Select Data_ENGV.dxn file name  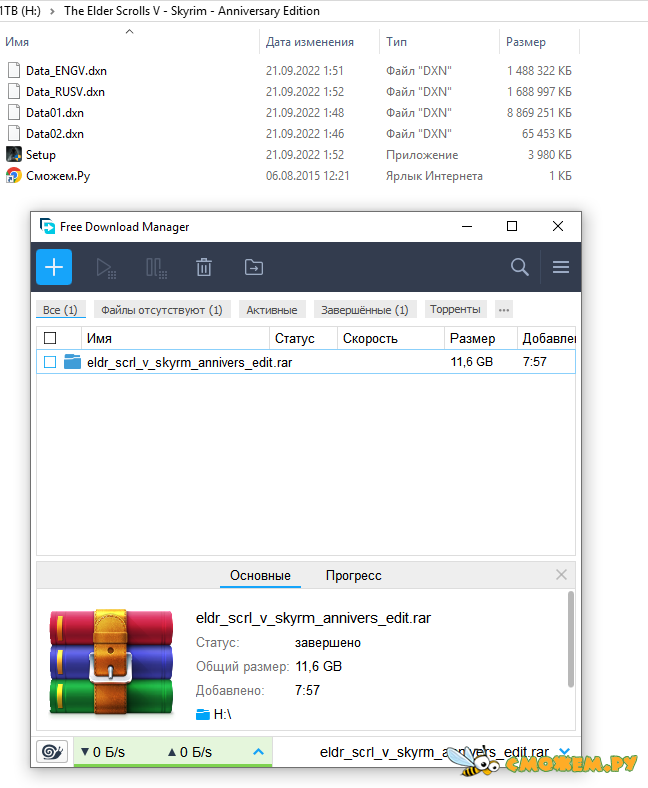point(66,71)
